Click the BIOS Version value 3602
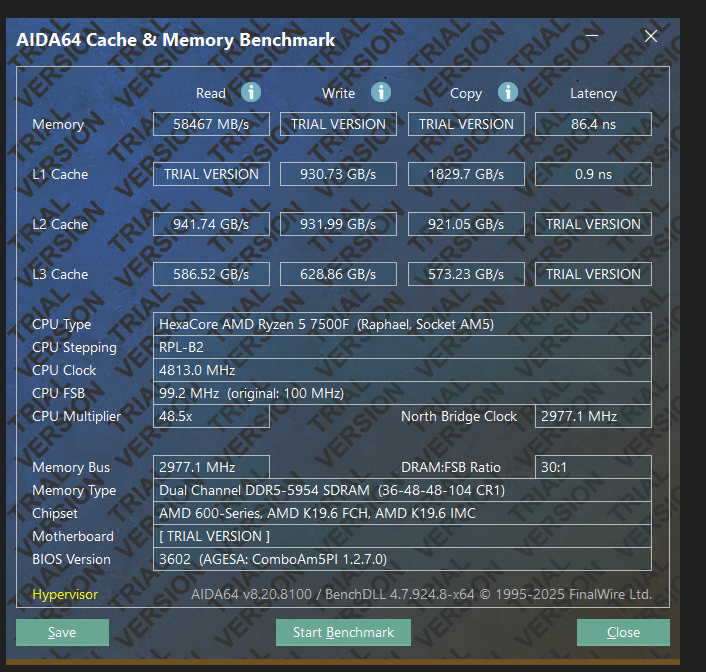 tap(402, 559)
